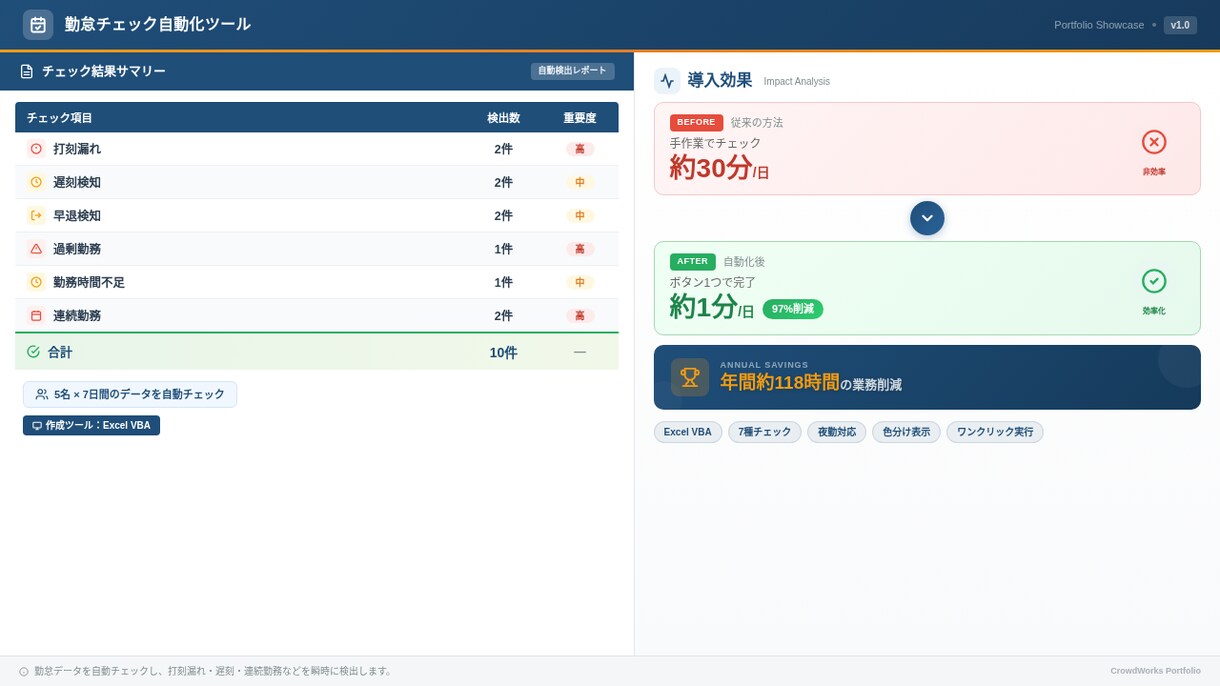Click the 97%削減 green pill

point(793,309)
